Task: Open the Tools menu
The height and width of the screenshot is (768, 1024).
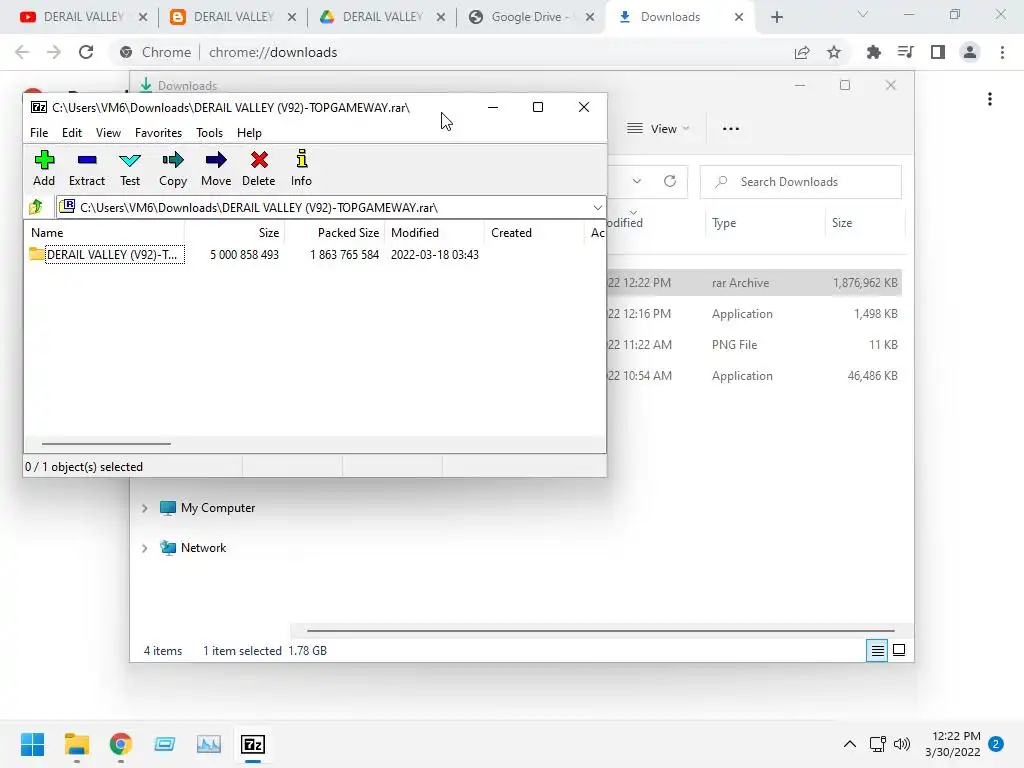Action: coord(210,133)
